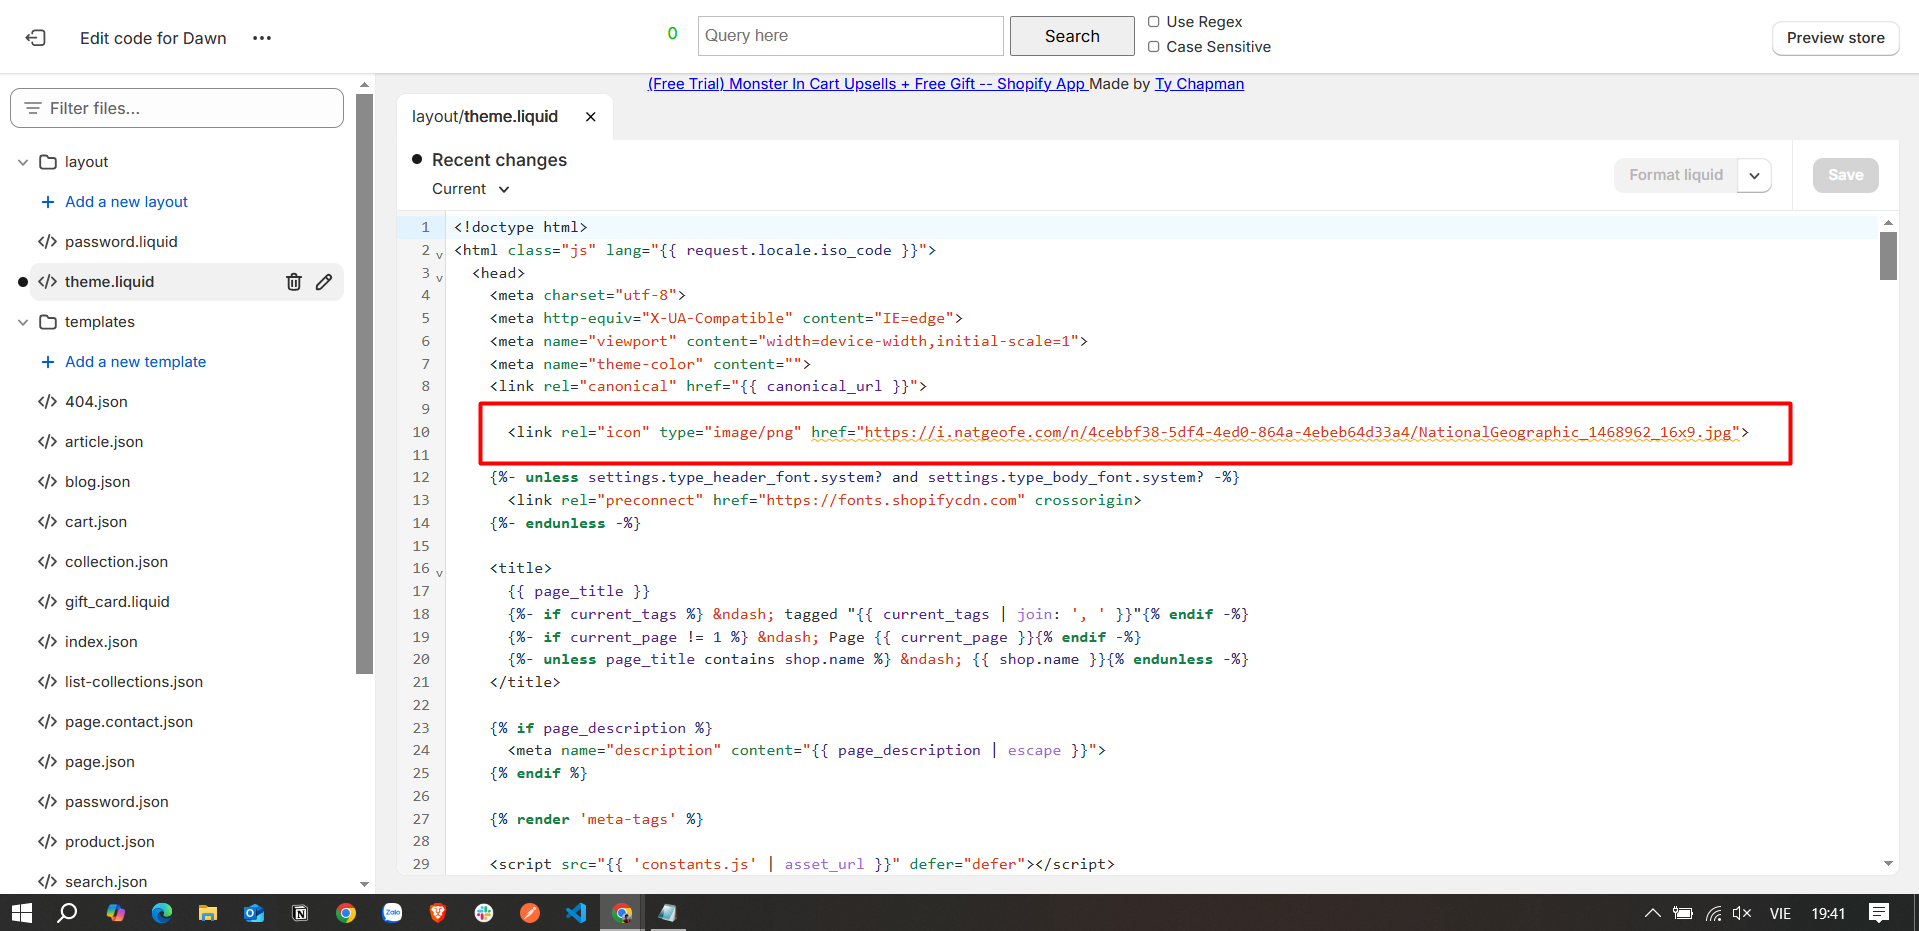Open theme.liquid in the file tree

110,282
